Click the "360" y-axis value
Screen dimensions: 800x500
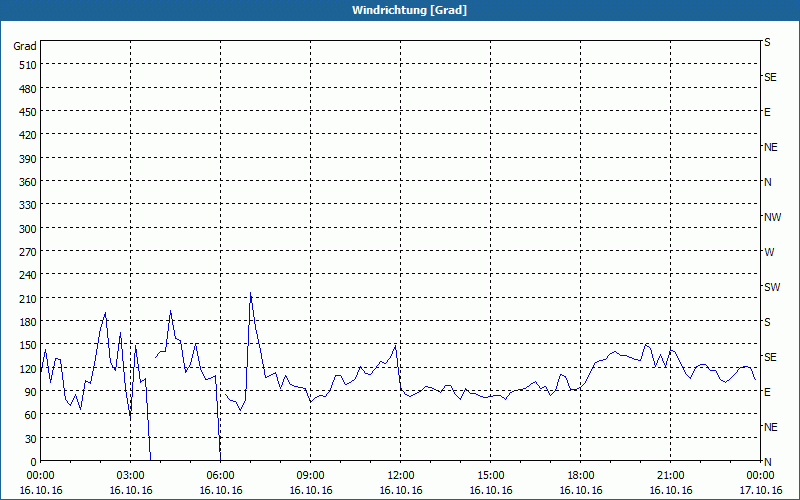point(29,182)
